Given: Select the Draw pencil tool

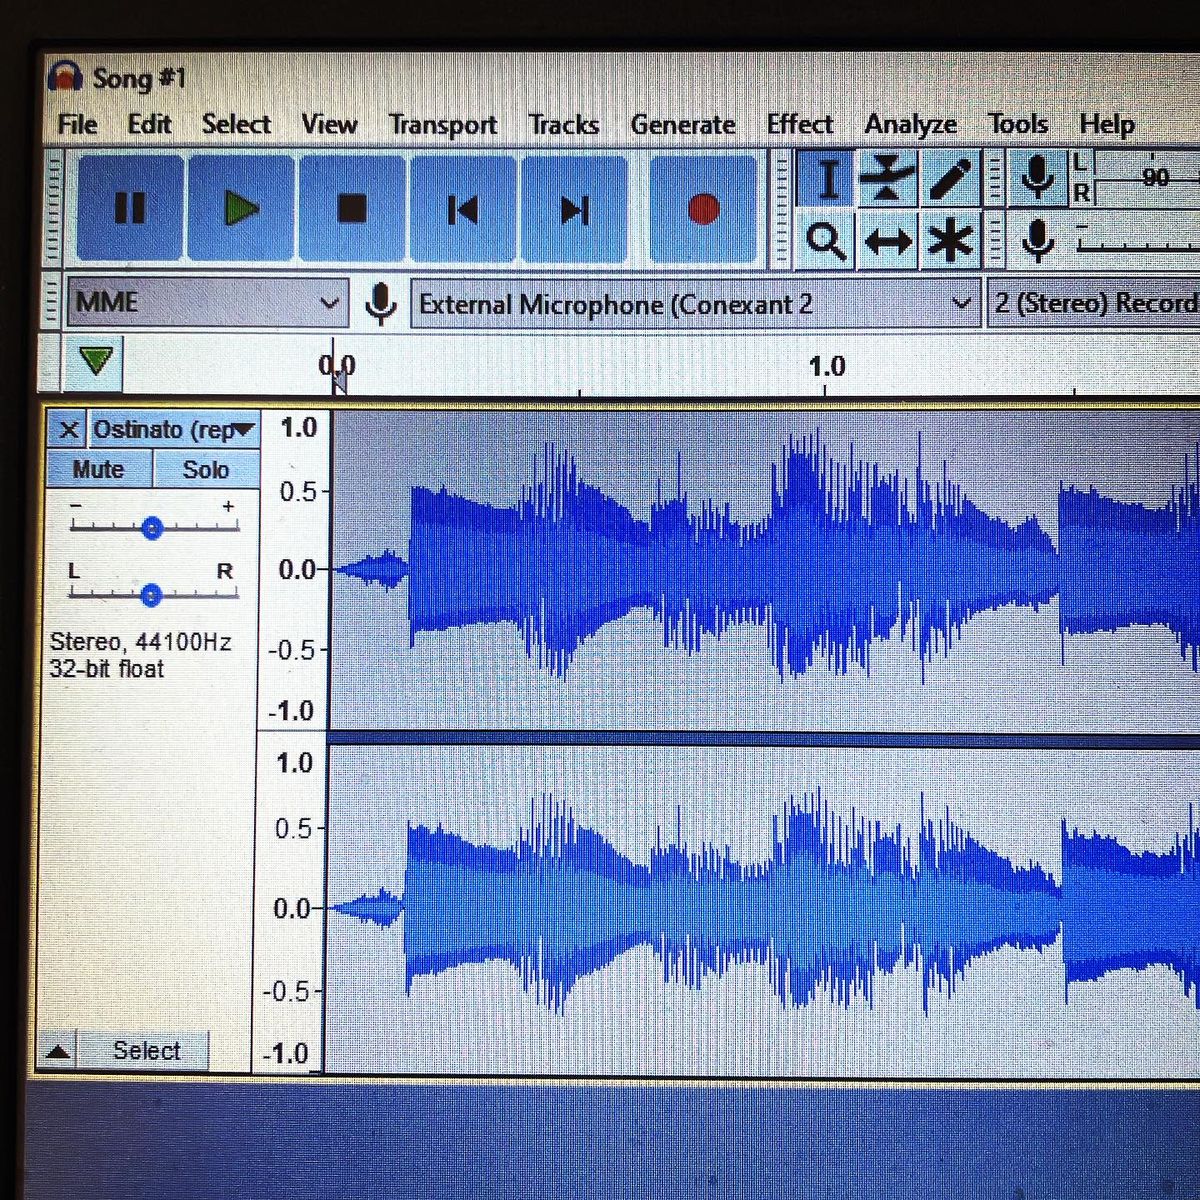Looking at the screenshot, I should 950,180.
